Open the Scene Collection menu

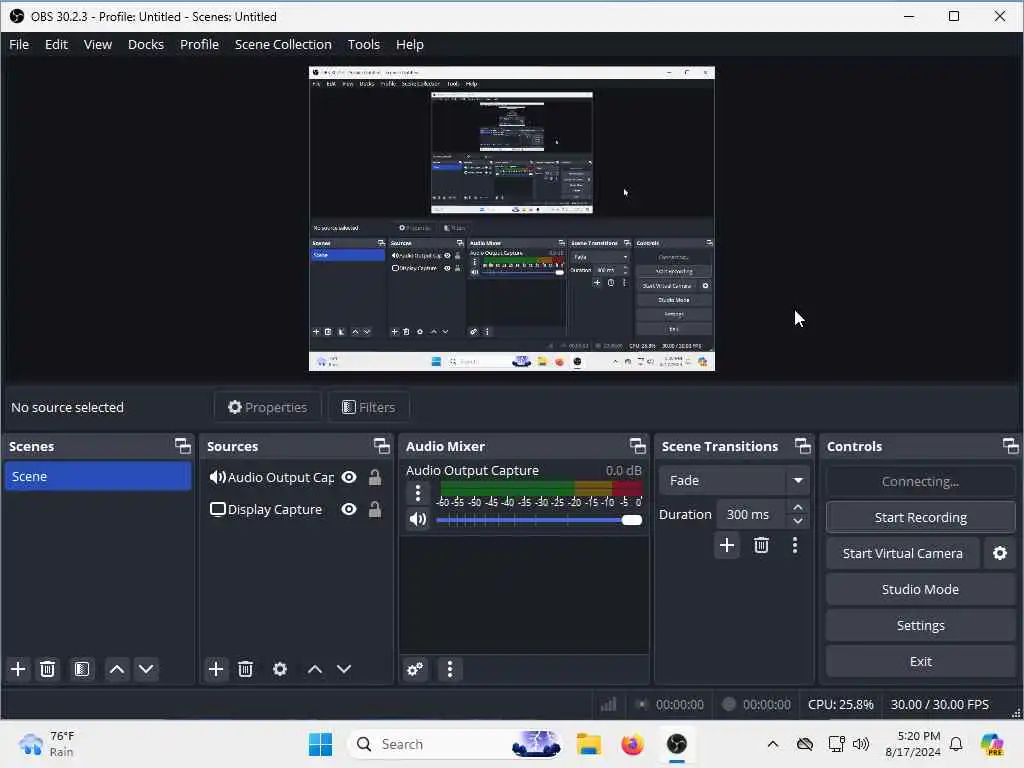[x=283, y=44]
